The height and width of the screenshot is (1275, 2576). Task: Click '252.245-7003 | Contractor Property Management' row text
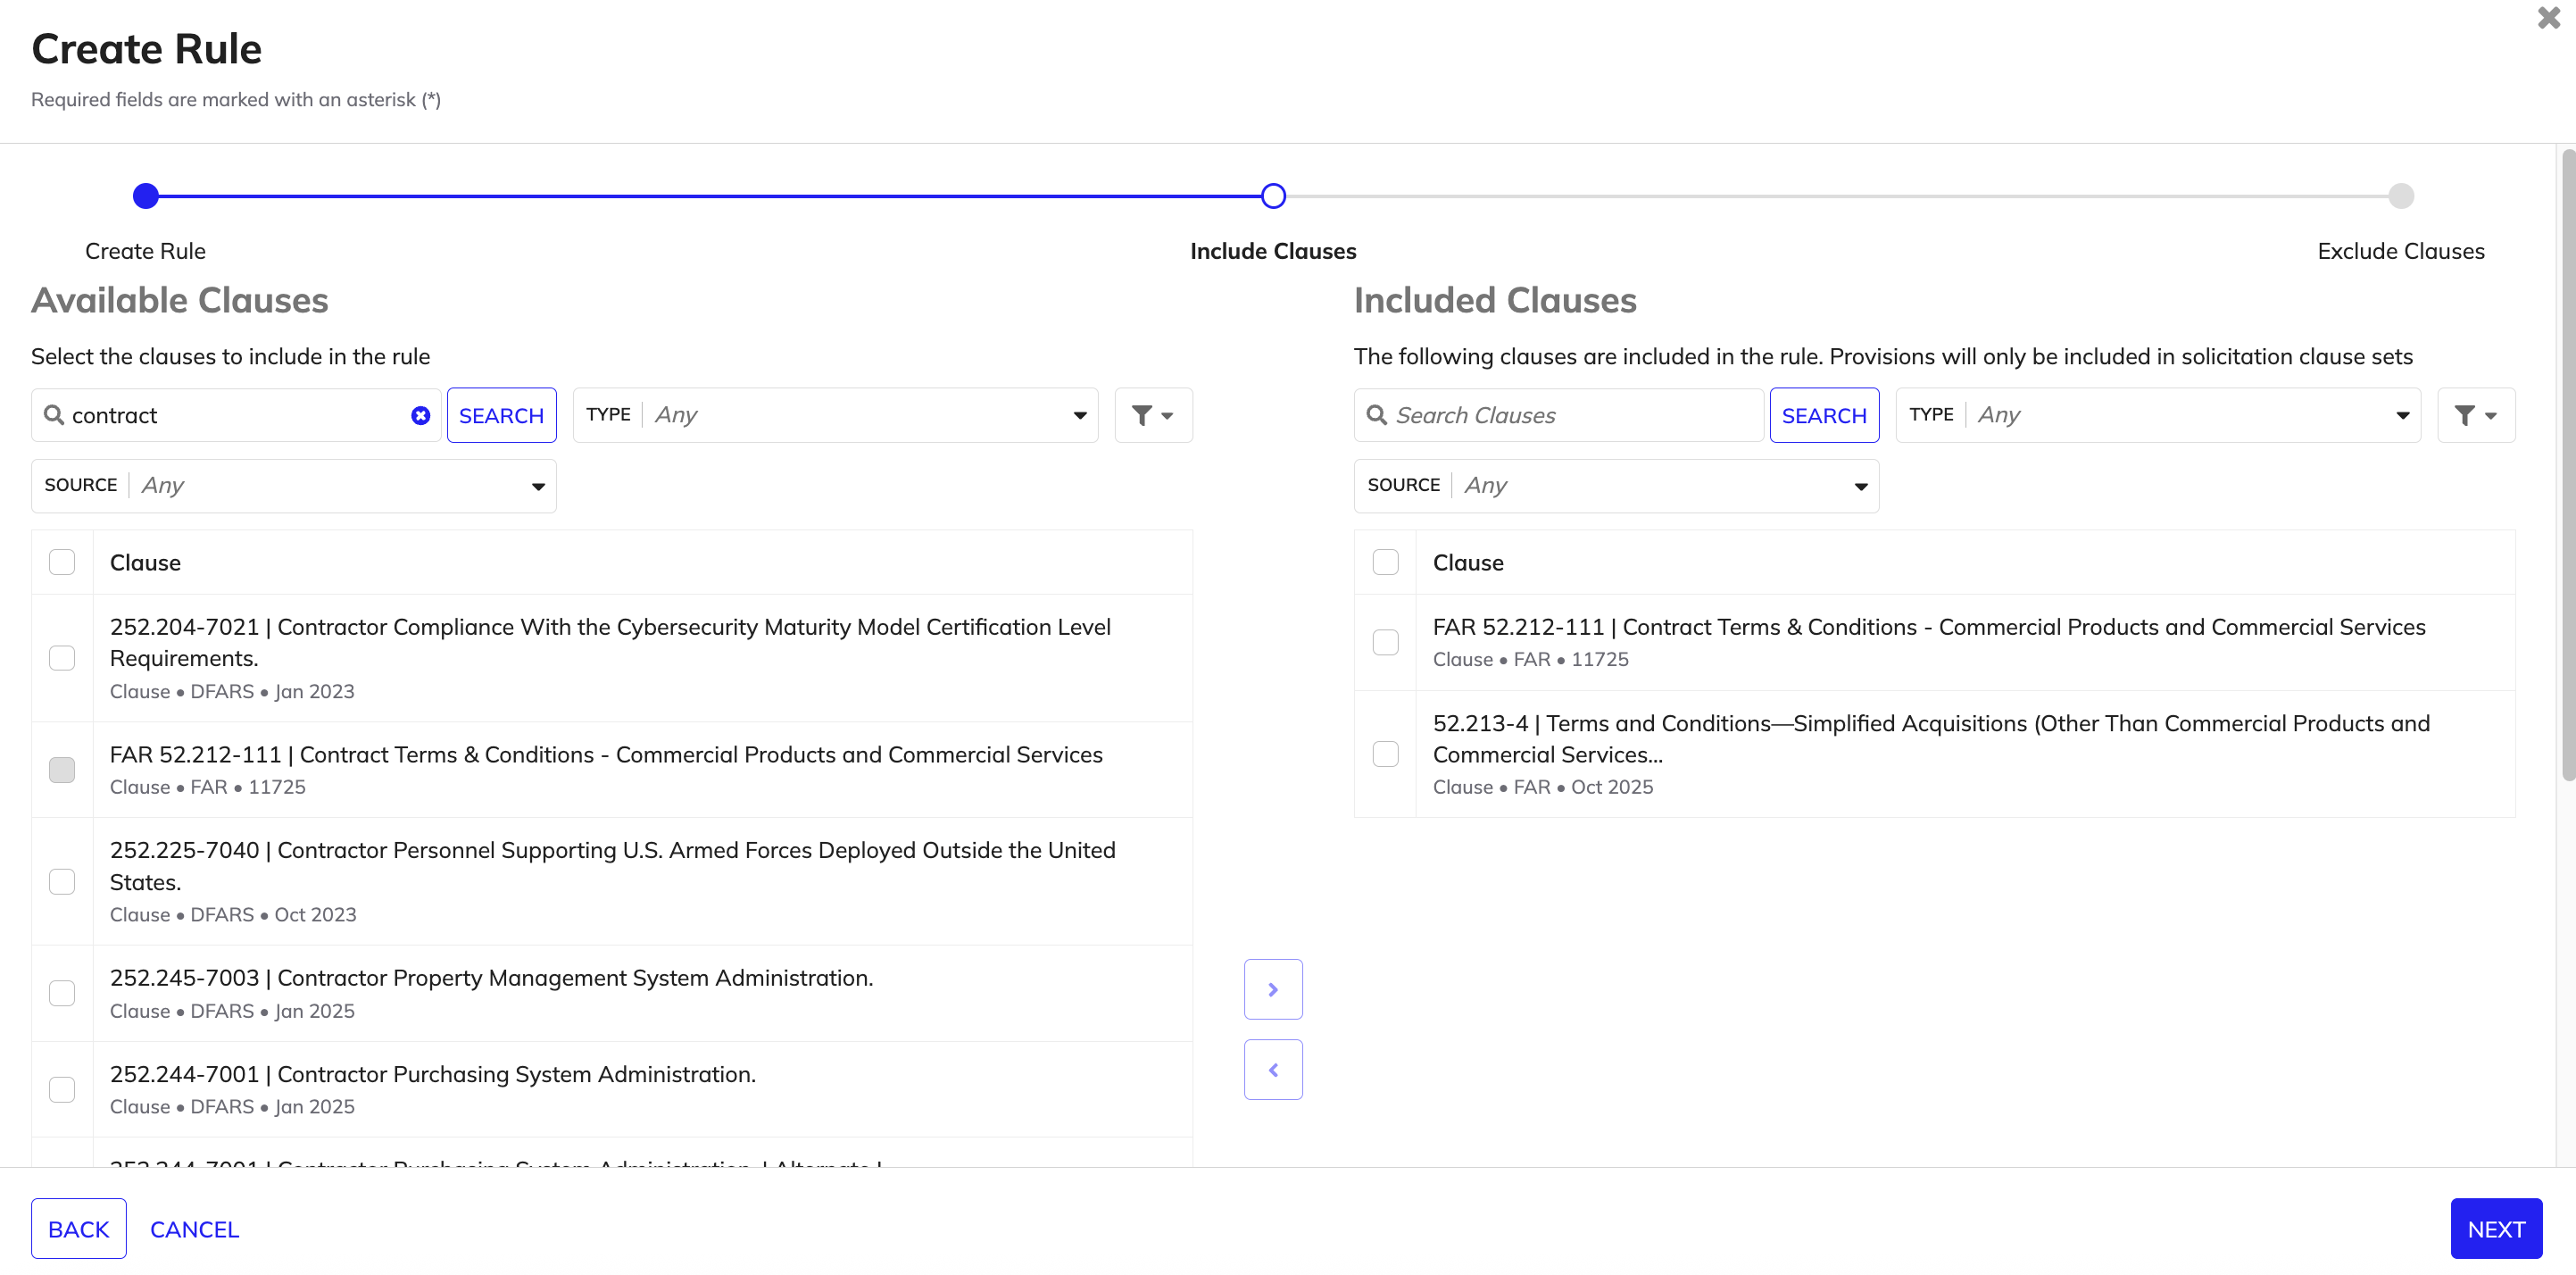pyautogui.click(x=491, y=978)
